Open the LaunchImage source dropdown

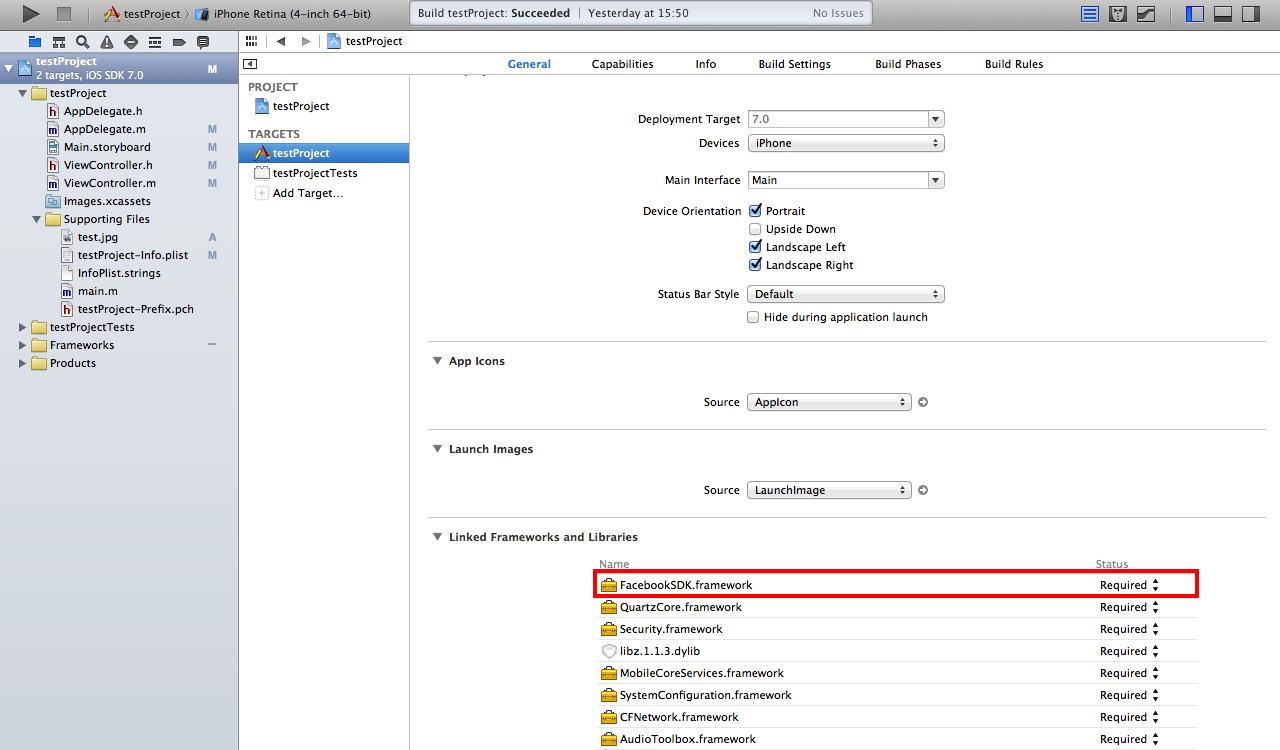829,490
